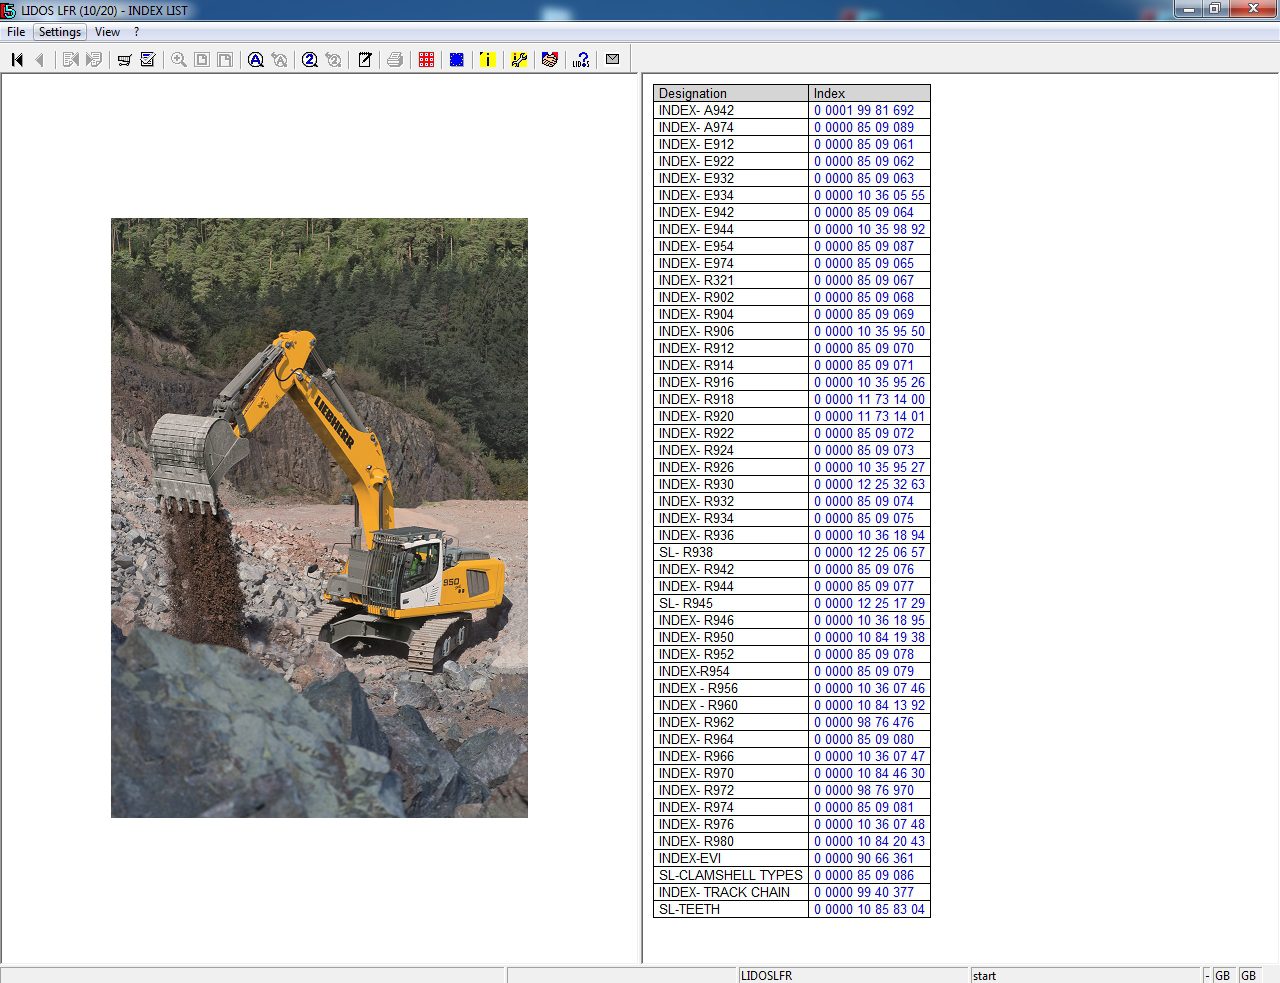Activate the zoom magnifier tool

(x=177, y=59)
